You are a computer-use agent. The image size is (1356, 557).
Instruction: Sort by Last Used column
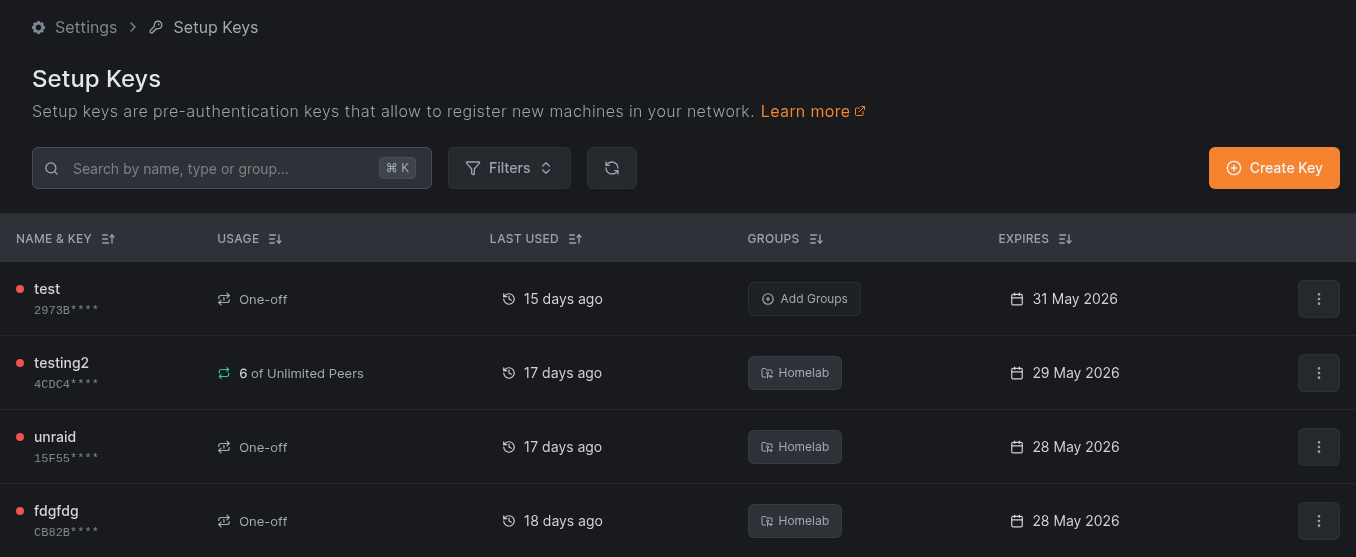tap(535, 239)
